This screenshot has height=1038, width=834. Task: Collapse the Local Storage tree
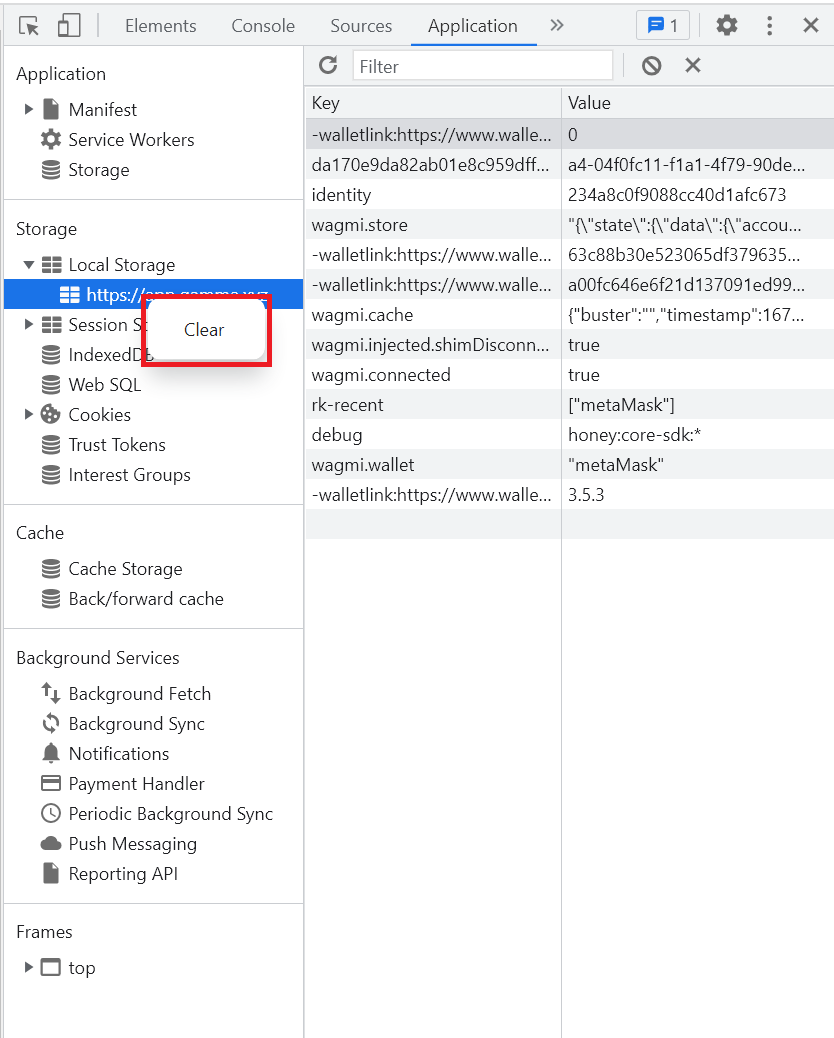[29, 265]
